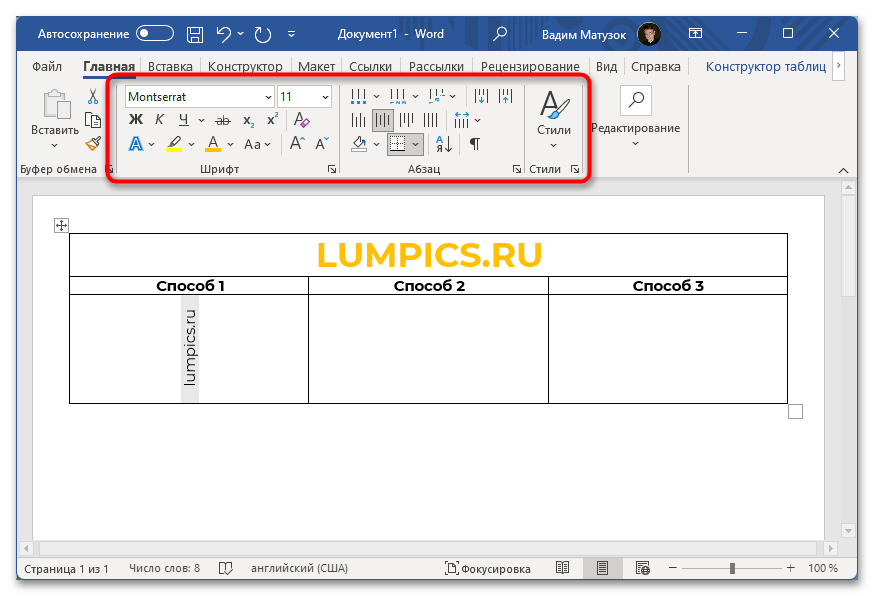Click the clear formatting eraser icon
874x596 pixels.
pyautogui.click(x=301, y=120)
